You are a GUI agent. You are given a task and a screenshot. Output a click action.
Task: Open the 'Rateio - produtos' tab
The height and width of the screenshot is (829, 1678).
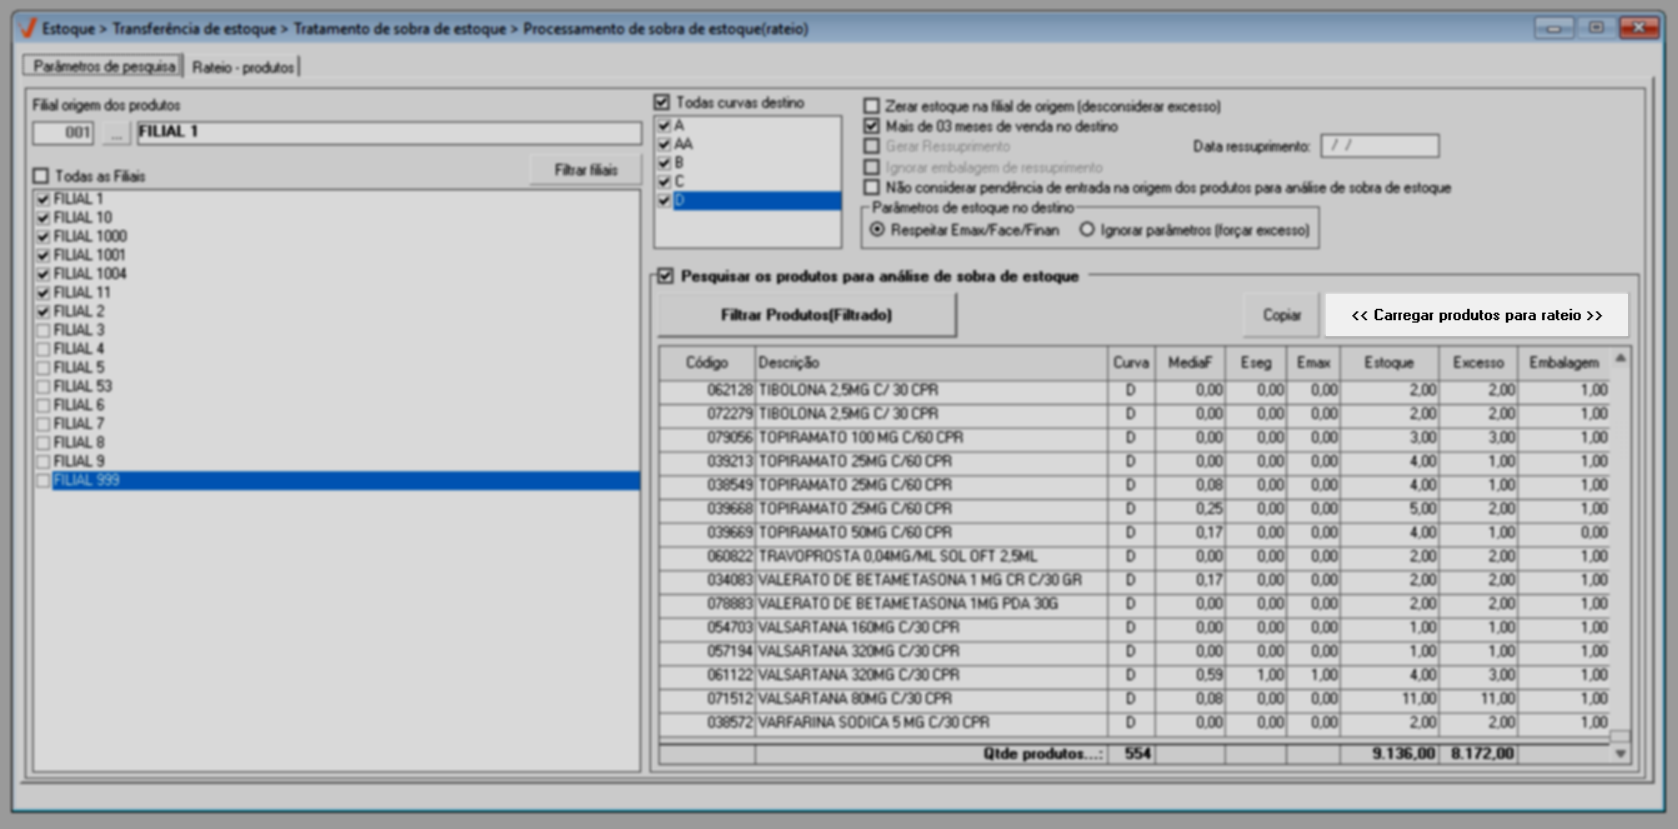pos(243,67)
